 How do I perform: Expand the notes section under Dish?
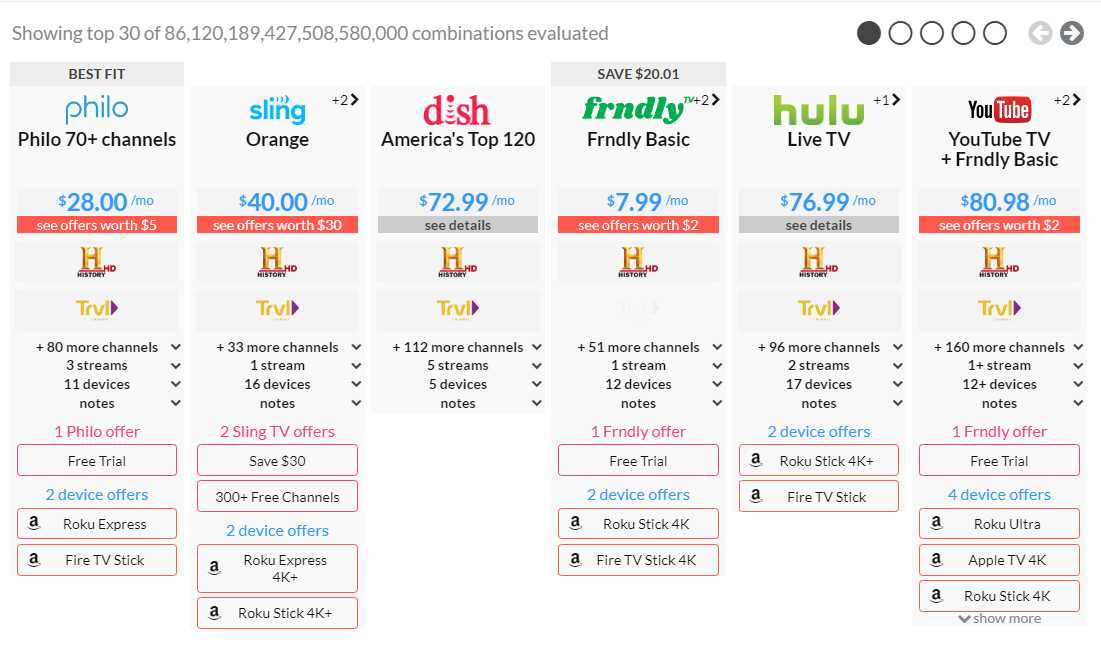pyautogui.click(x=457, y=403)
